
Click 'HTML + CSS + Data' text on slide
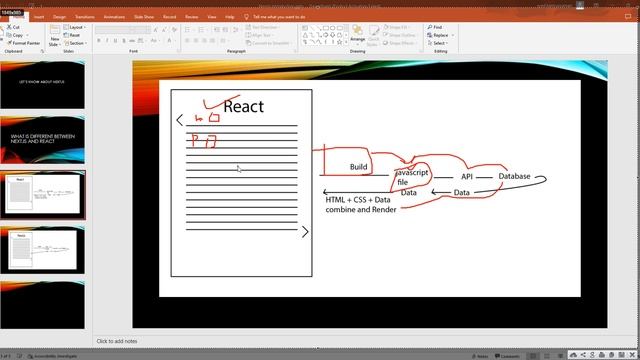[x=358, y=200]
